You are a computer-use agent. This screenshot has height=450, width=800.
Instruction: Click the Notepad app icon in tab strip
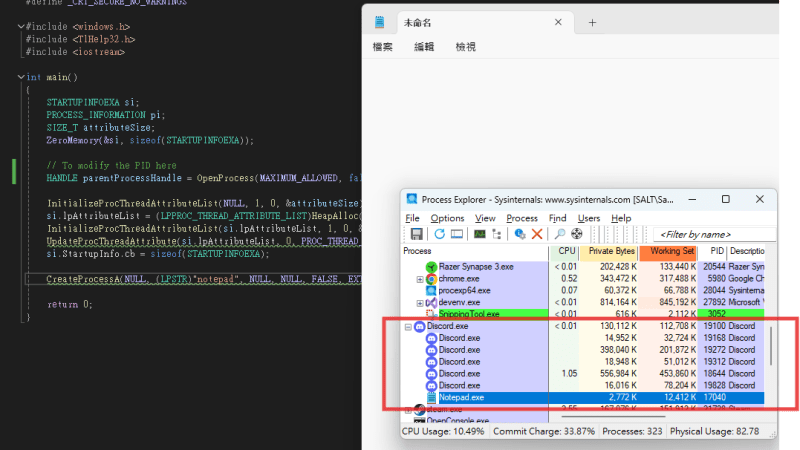[380, 22]
